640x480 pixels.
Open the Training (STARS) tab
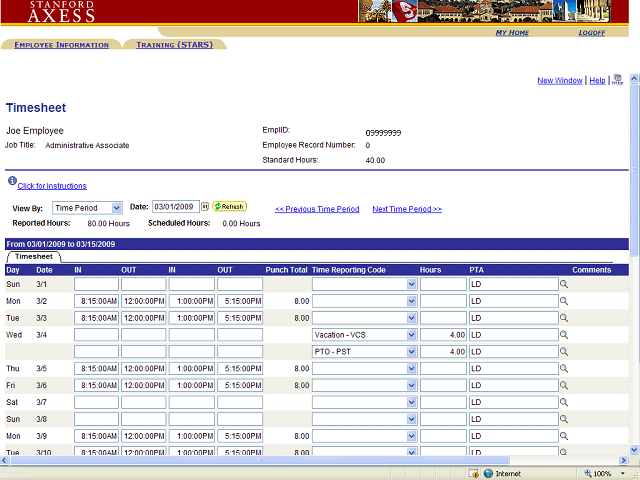tap(175, 45)
